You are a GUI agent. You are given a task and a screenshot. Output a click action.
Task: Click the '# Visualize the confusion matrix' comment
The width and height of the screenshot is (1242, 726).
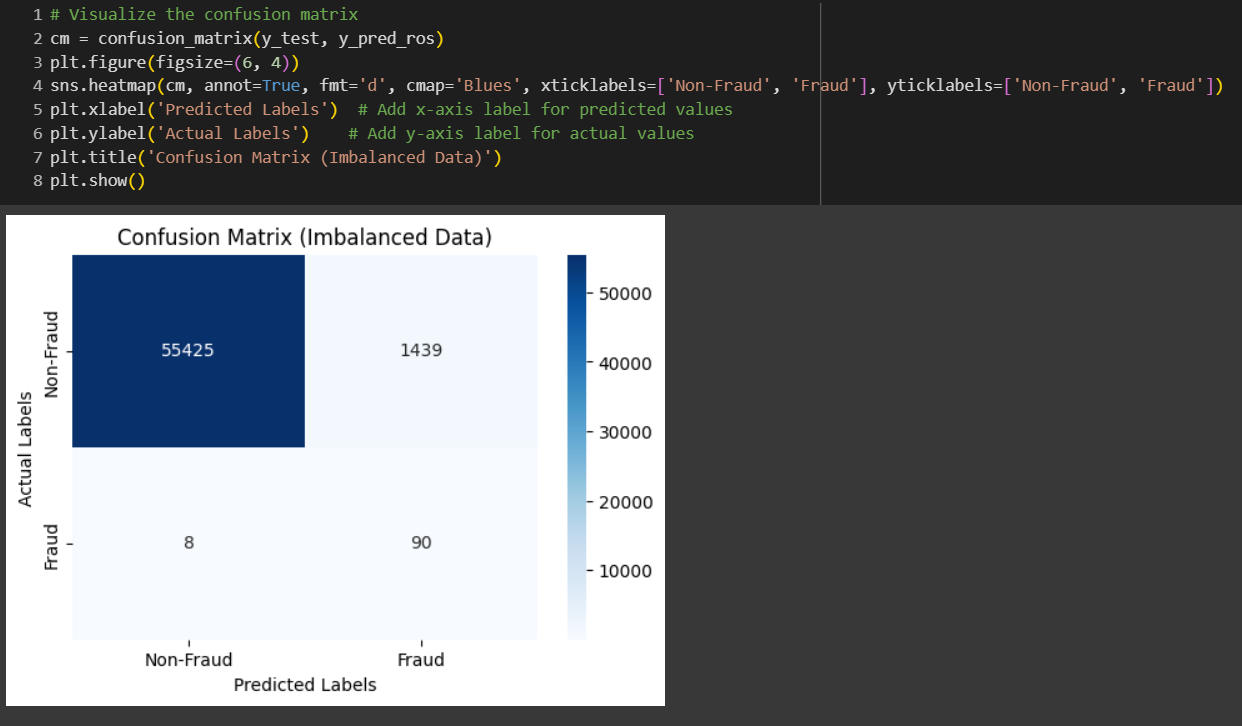click(212, 15)
